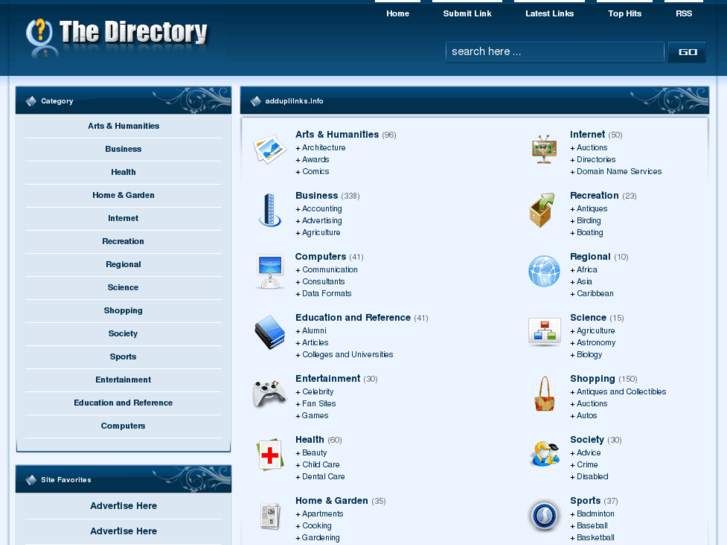Select Sports in Category sidebar
Screen dimensions: 727x545
123,357
